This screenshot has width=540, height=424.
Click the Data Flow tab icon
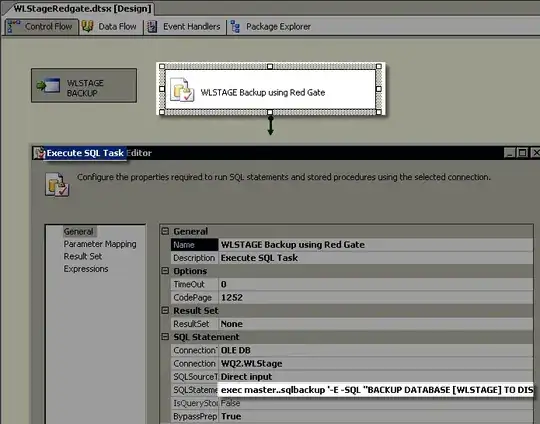[x=87, y=27]
